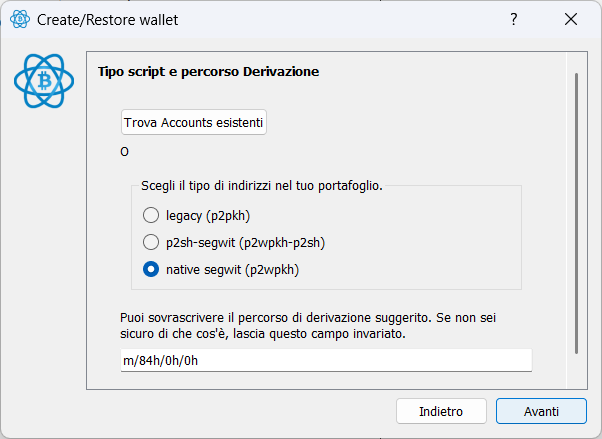Click the Puoi sovrascrivere il percorso description text
This screenshot has width=602, height=439.
(x=308, y=326)
